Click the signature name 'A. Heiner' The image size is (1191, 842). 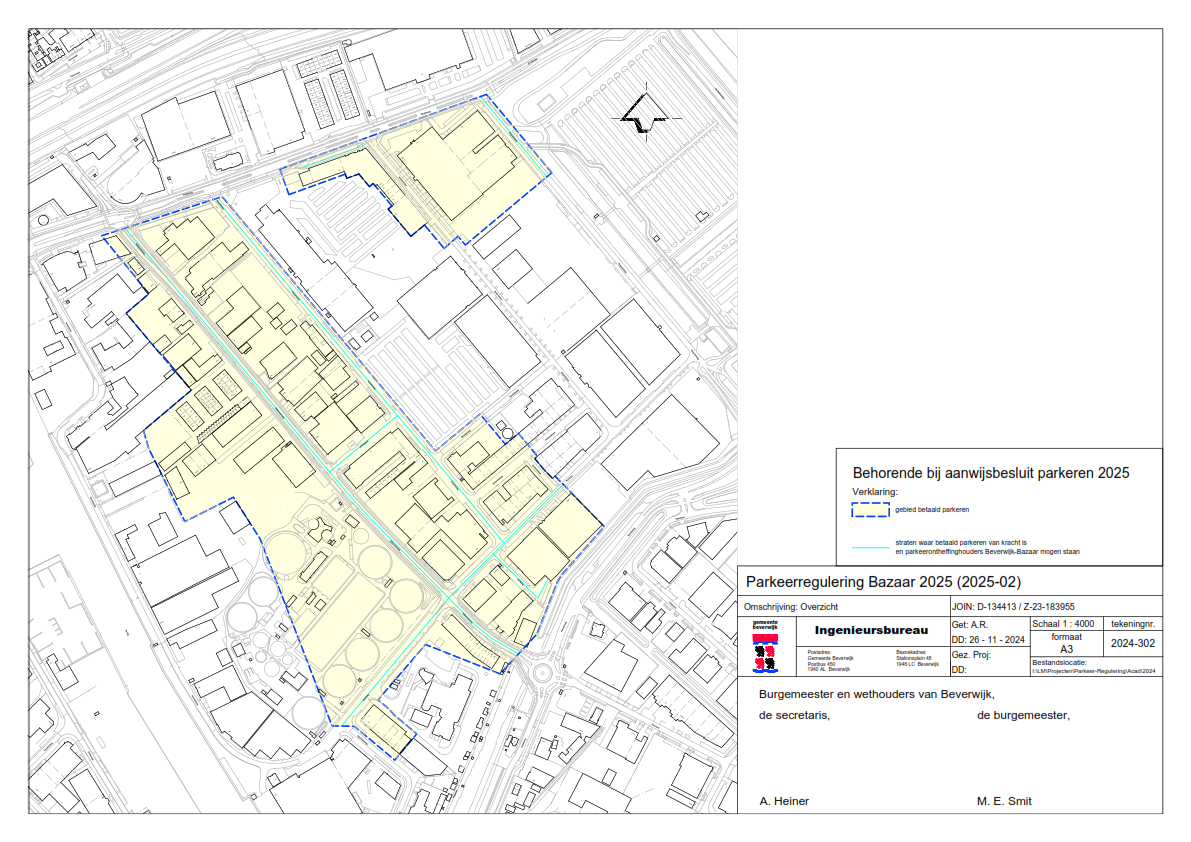pos(784,801)
